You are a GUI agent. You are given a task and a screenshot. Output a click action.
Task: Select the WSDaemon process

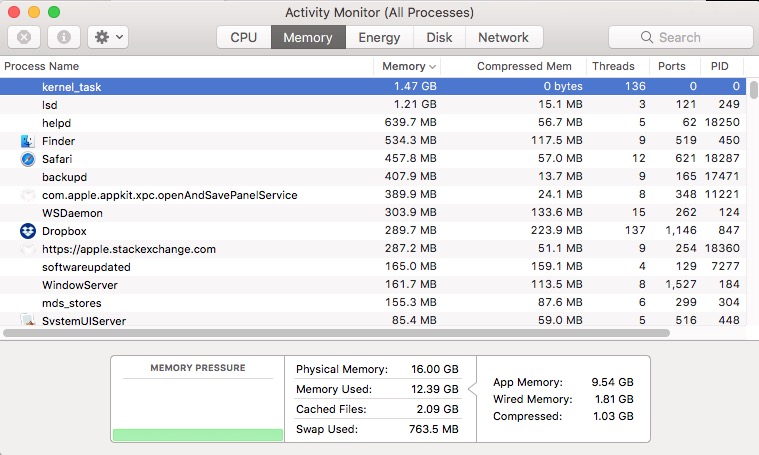72,213
